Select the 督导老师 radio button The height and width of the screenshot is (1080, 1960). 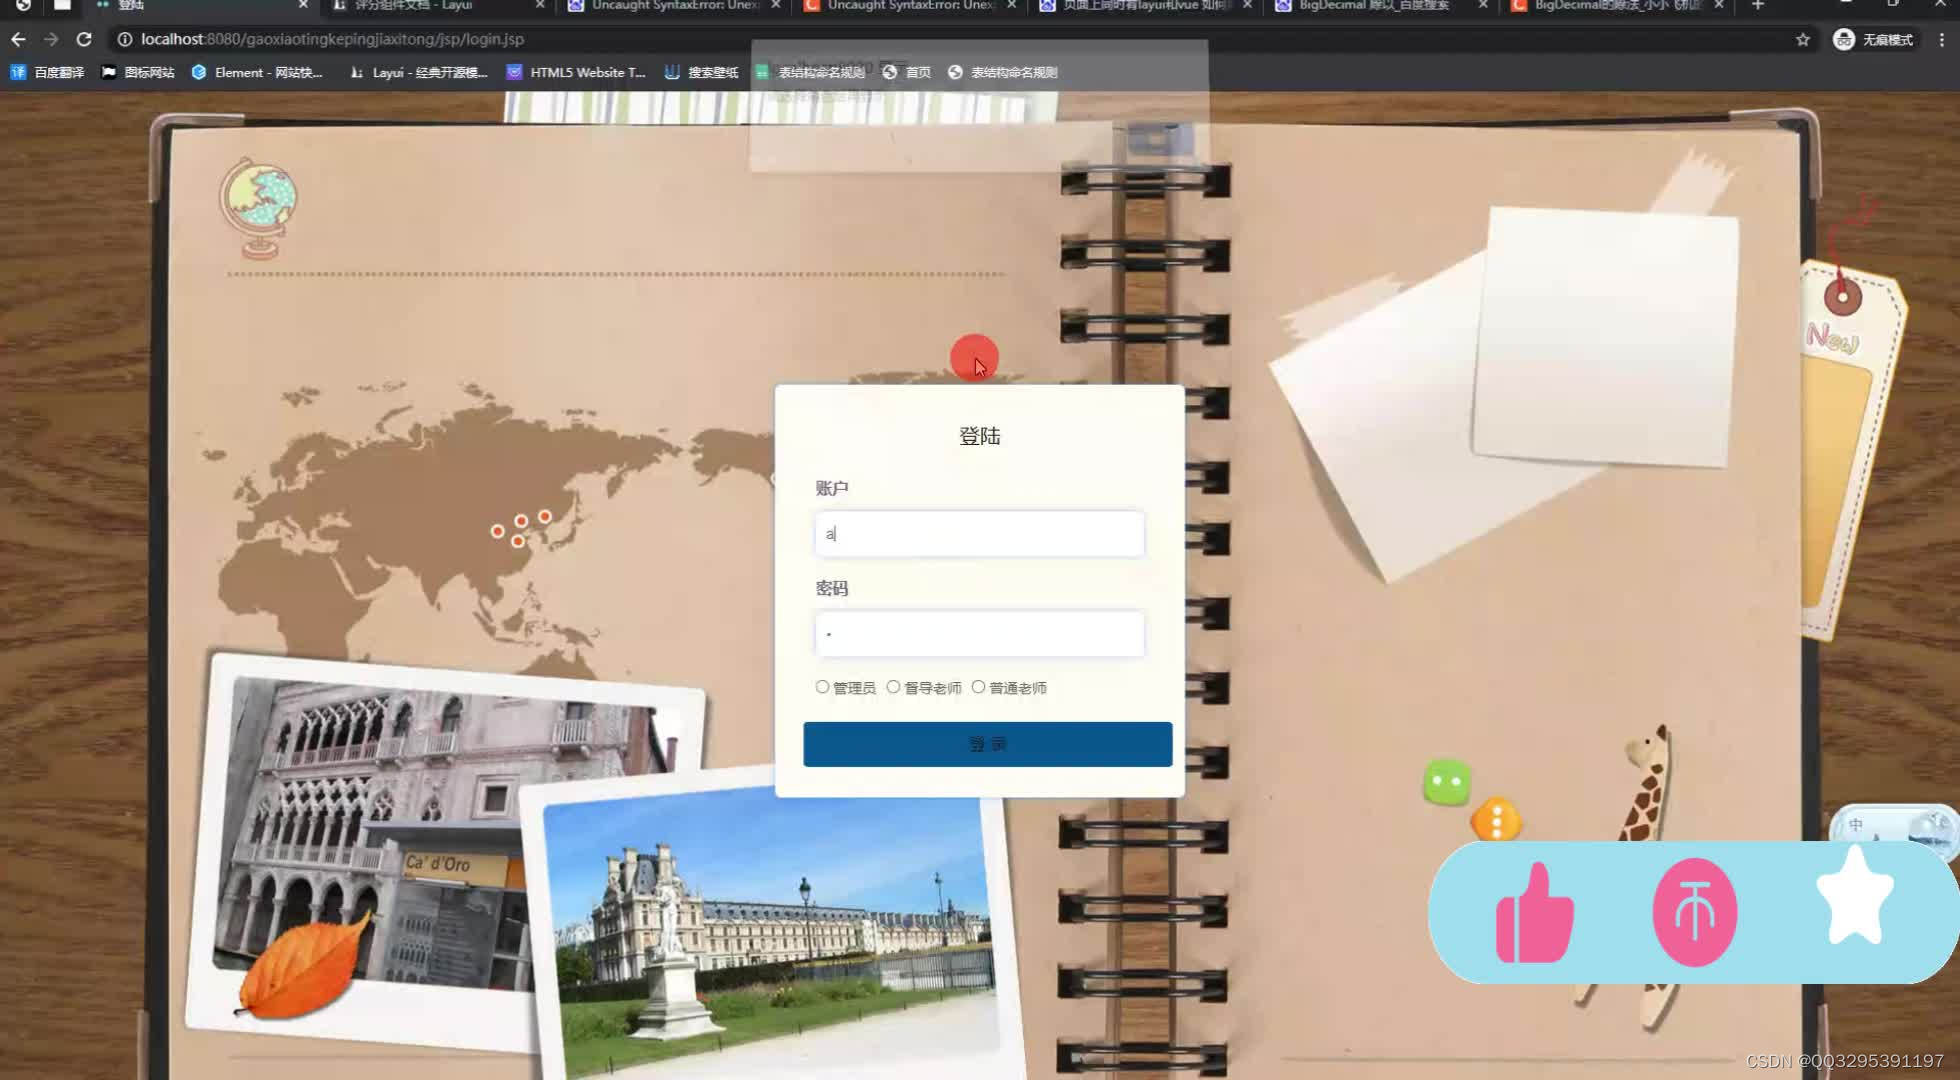893,687
